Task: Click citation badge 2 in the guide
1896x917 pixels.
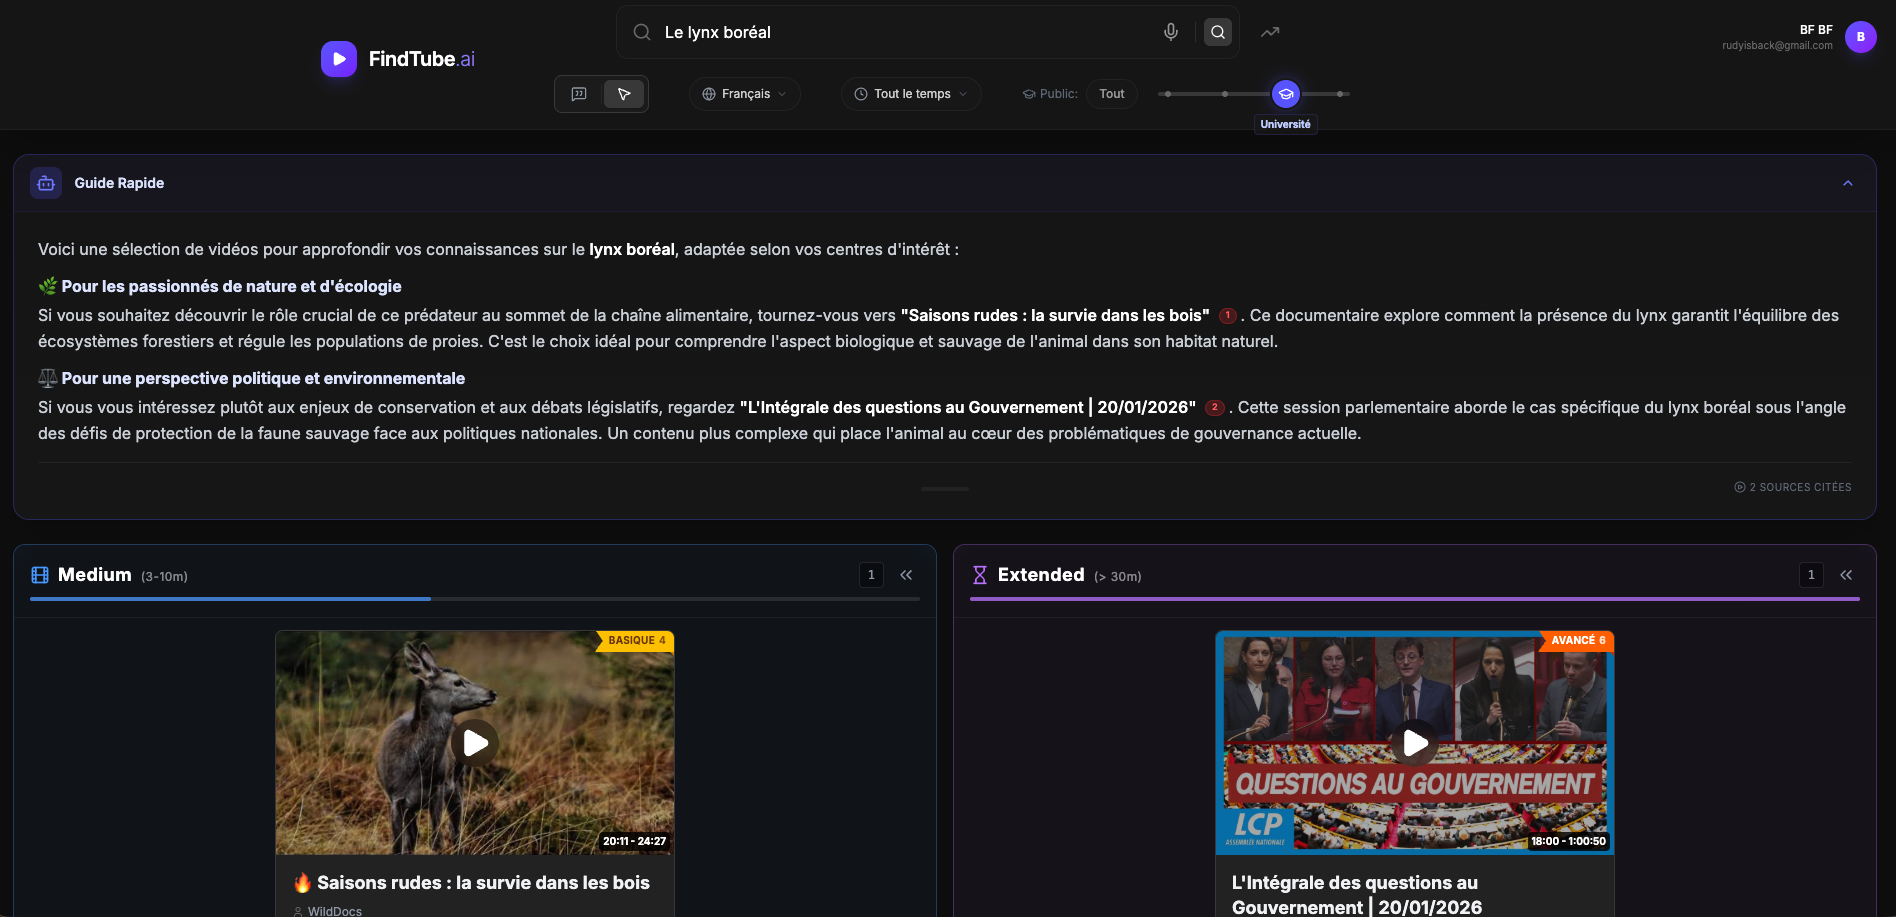Action: [1214, 408]
